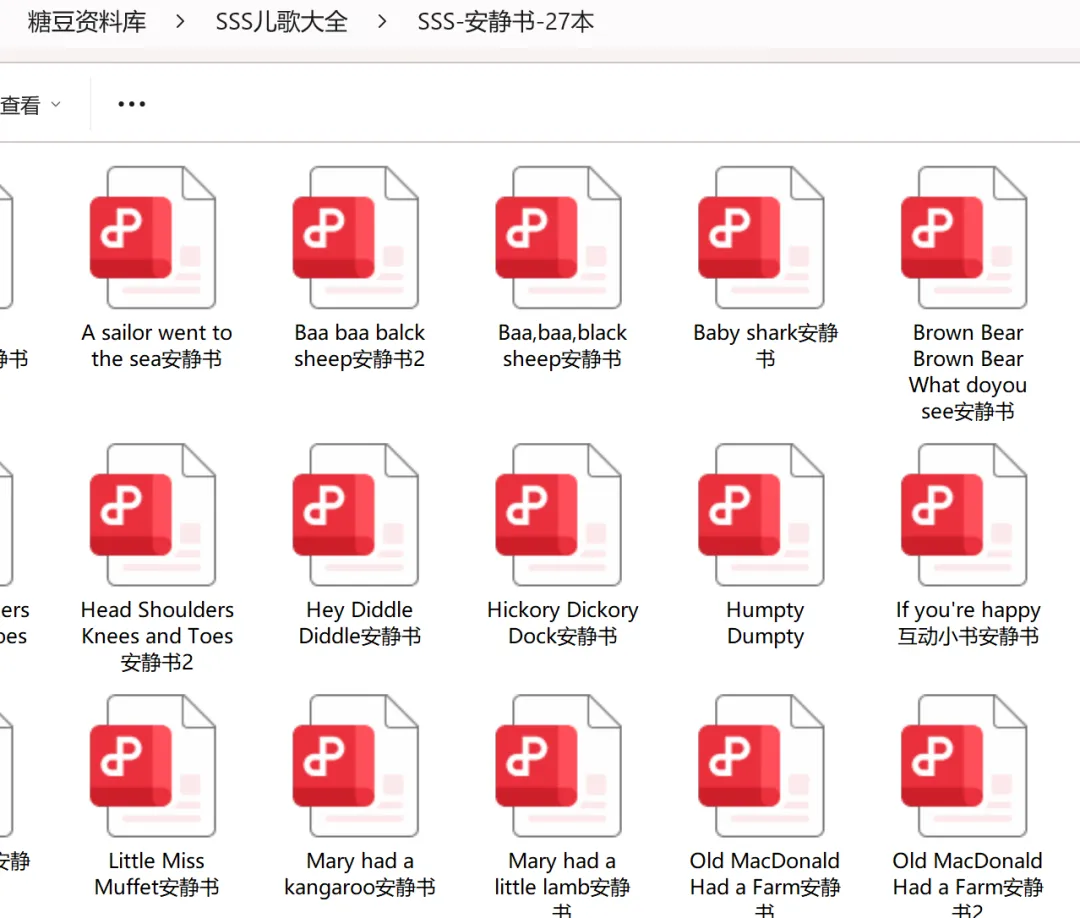Viewport: 1080px width, 918px height.
Task: Select the Mary had a little lamb file icon
Action: point(559,766)
